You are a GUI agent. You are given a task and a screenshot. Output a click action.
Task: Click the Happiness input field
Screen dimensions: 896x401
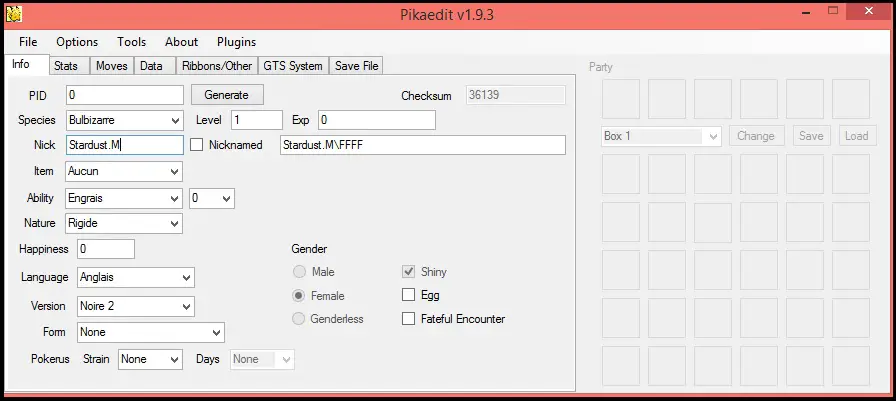[x=106, y=249]
